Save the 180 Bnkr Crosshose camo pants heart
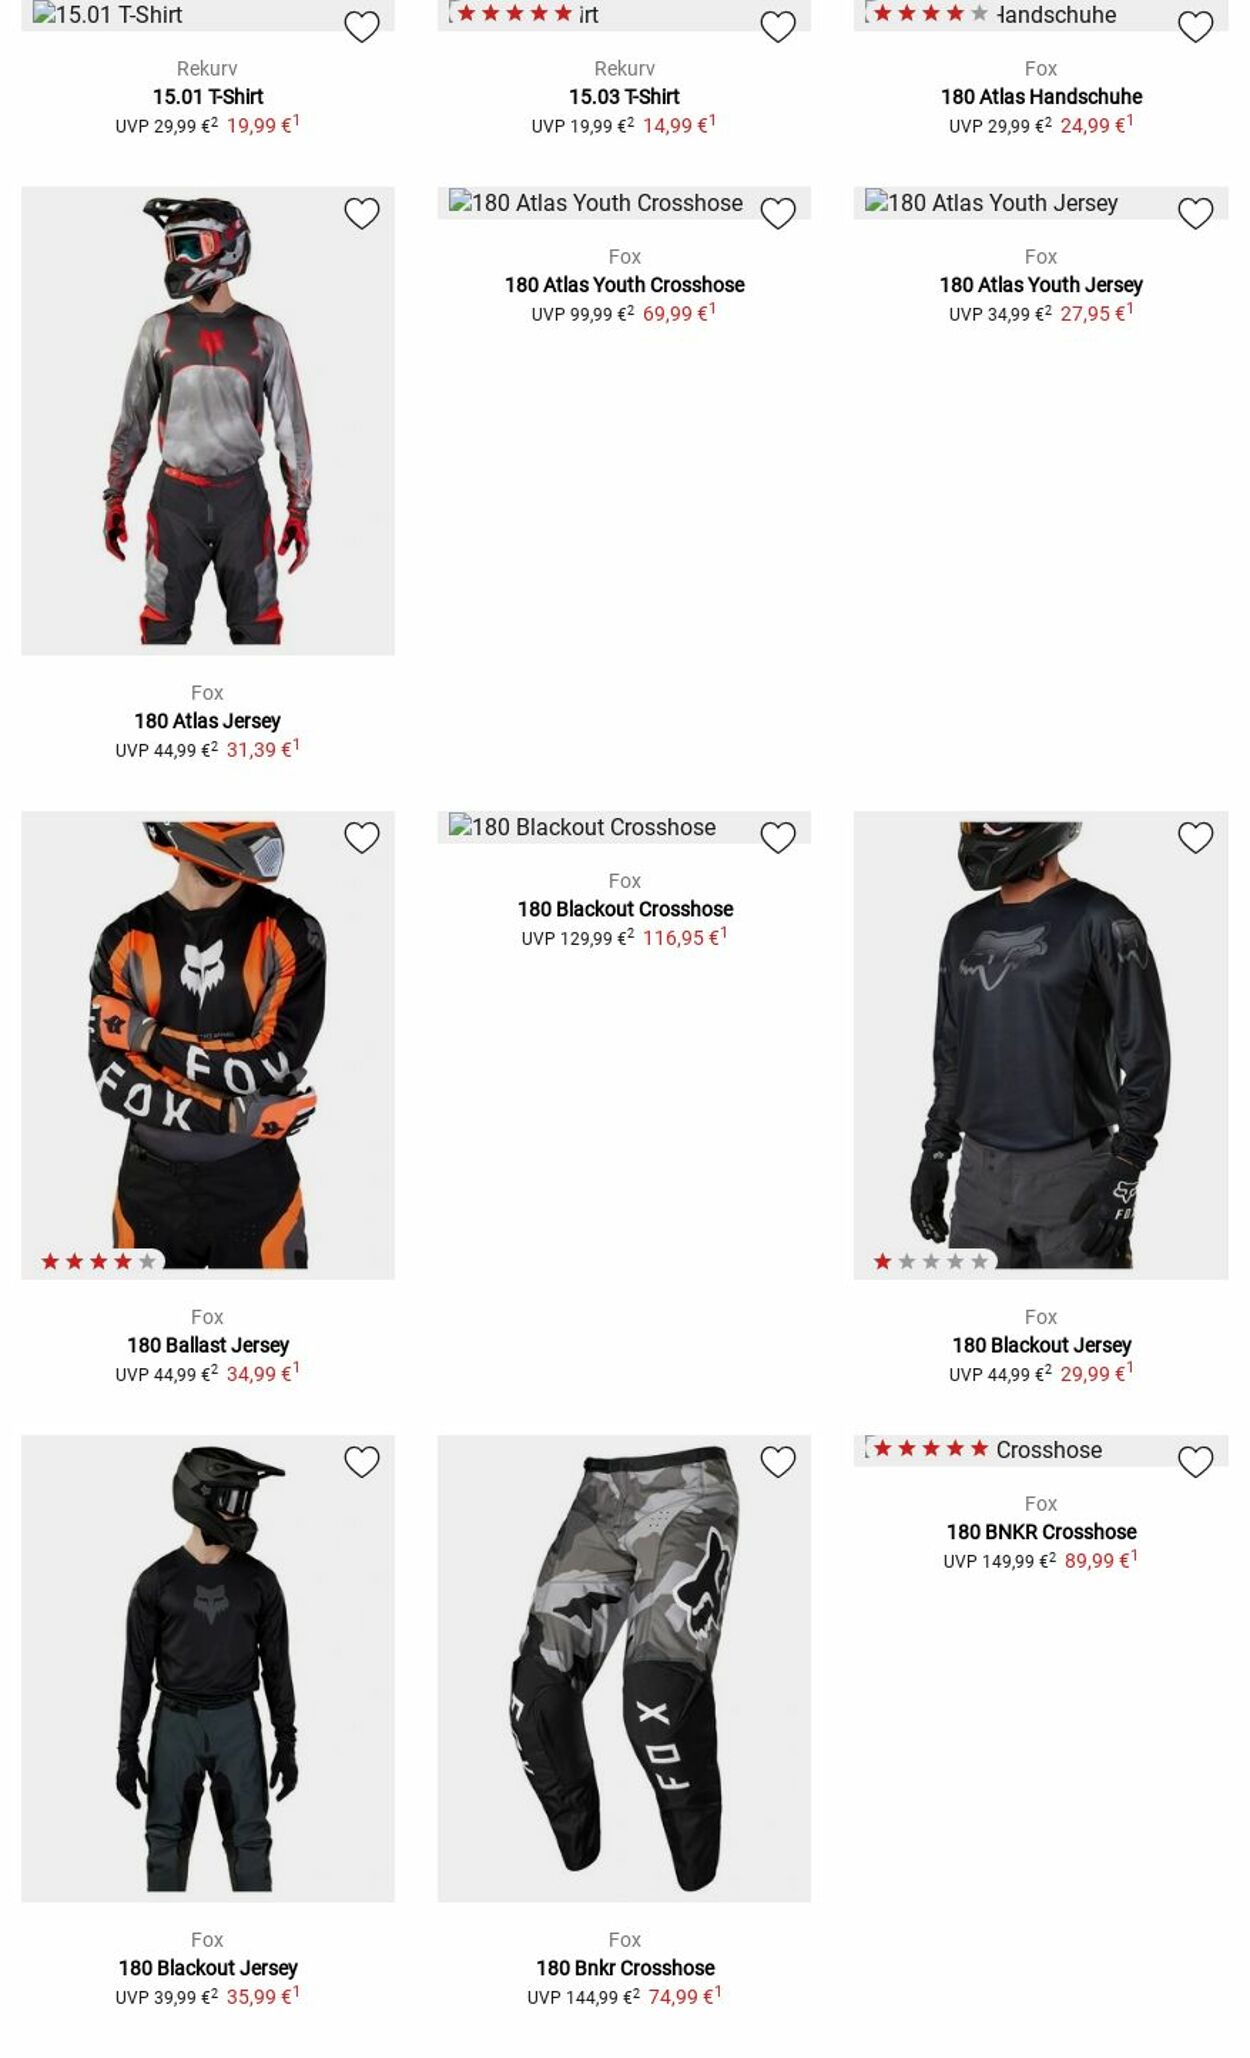 coord(778,1462)
